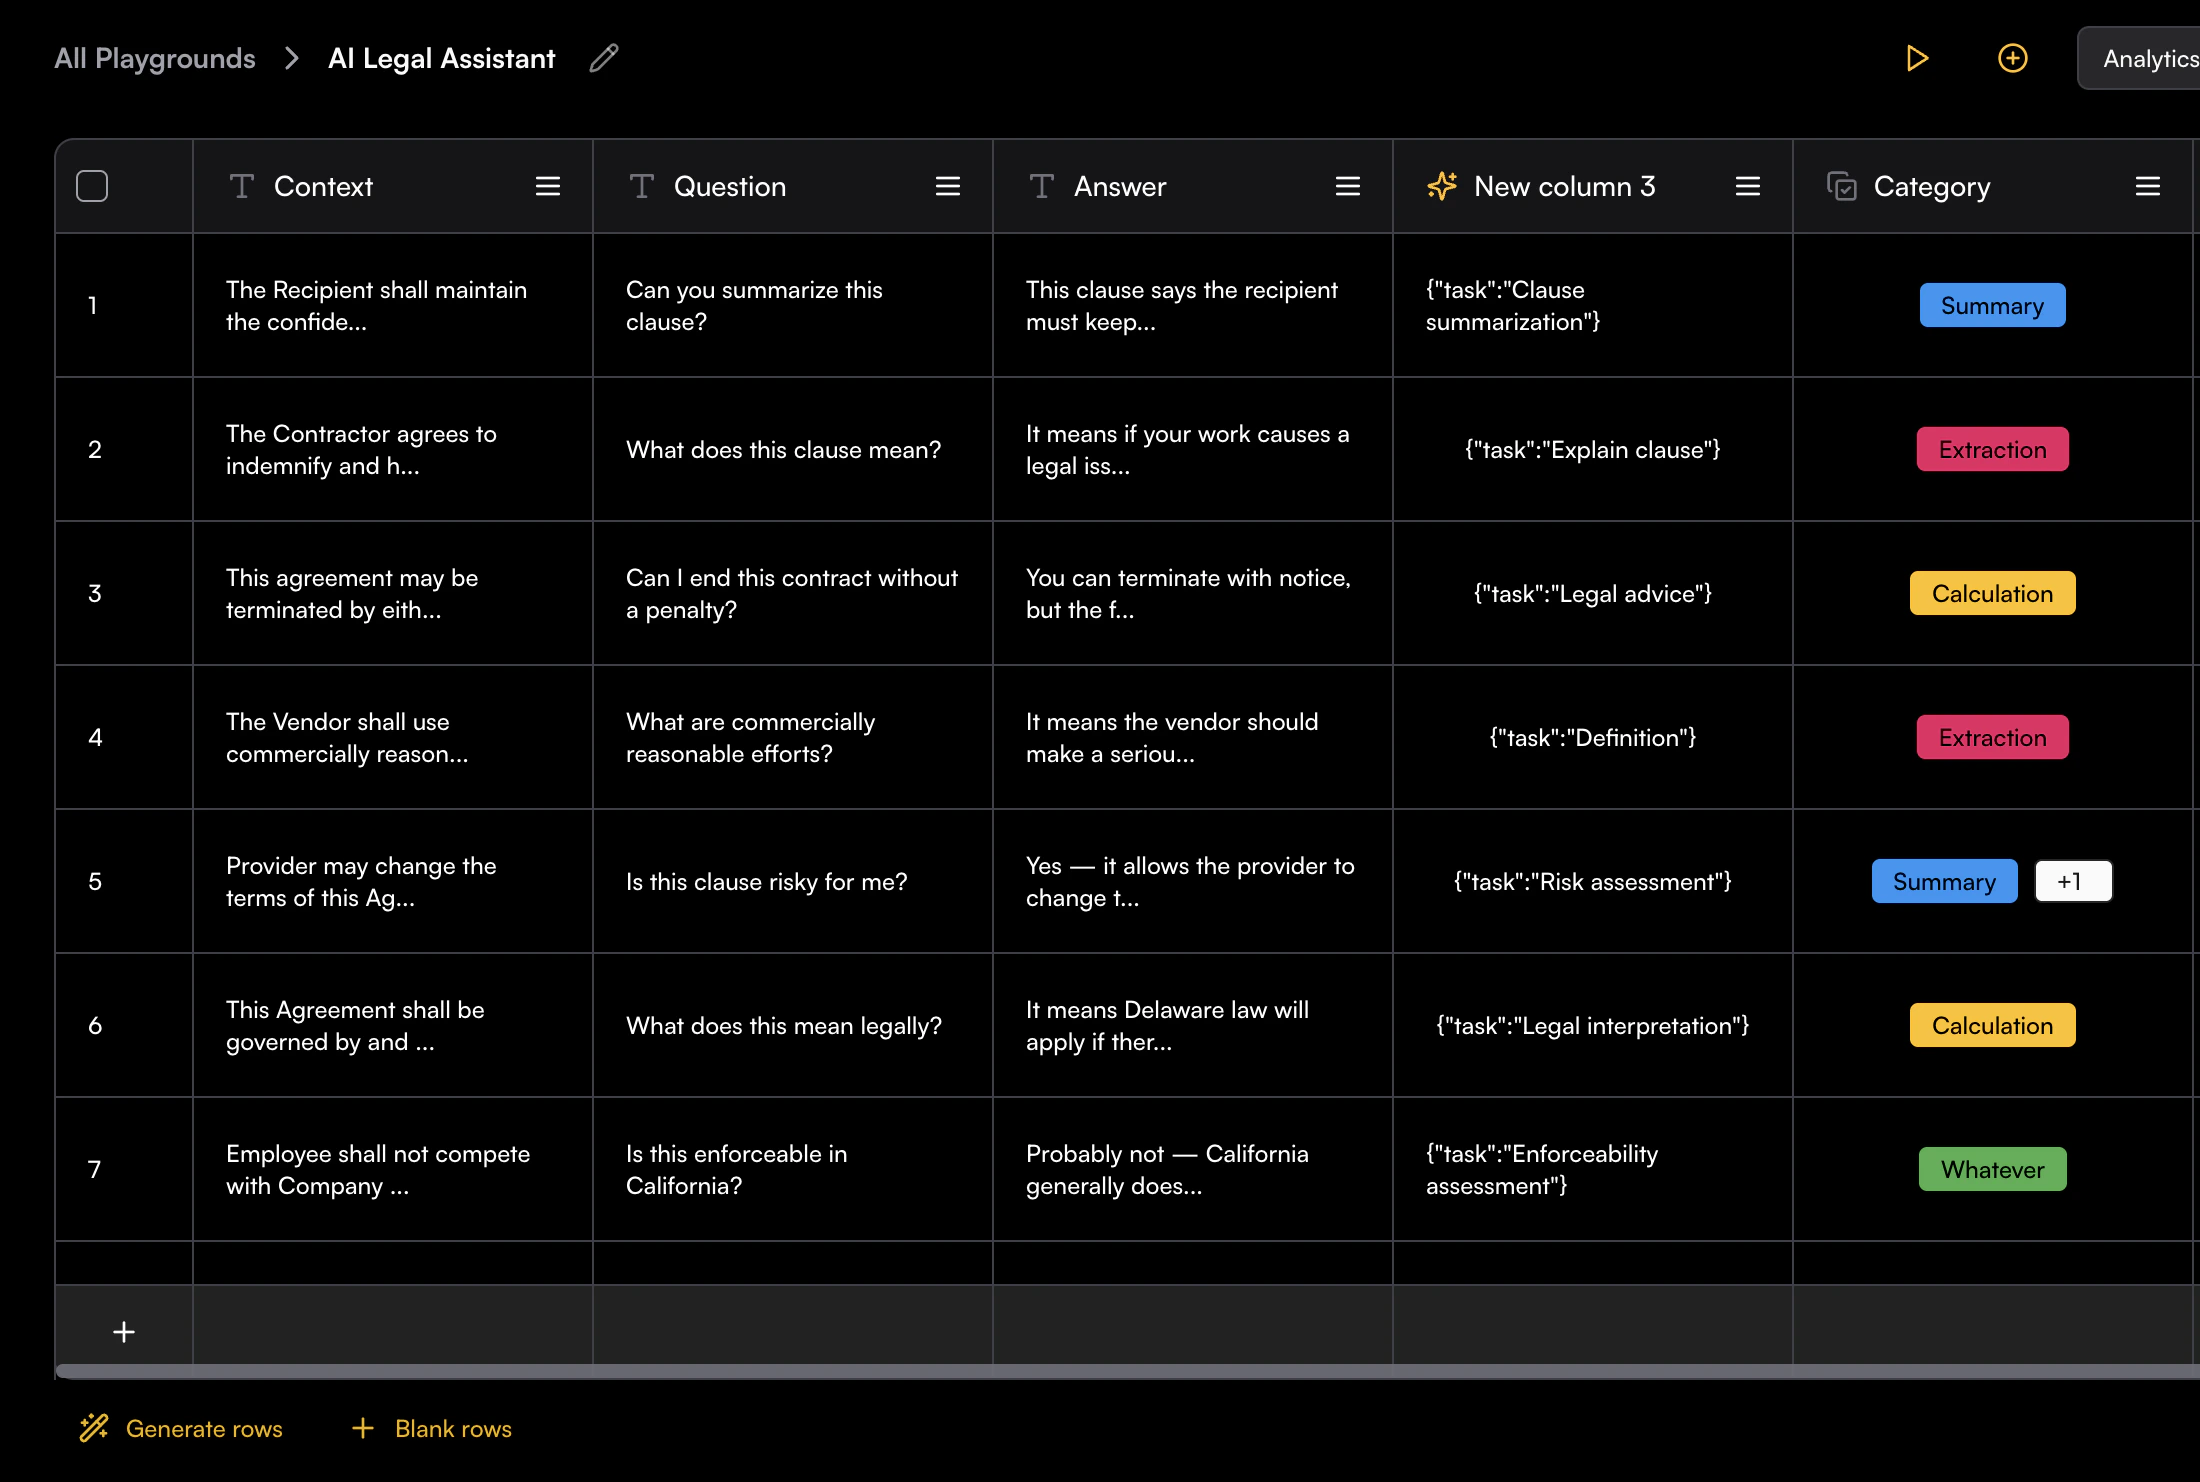The image size is (2200, 1482).
Task: Click the horizontal scrollbar below the table
Action: (1100, 1371)
